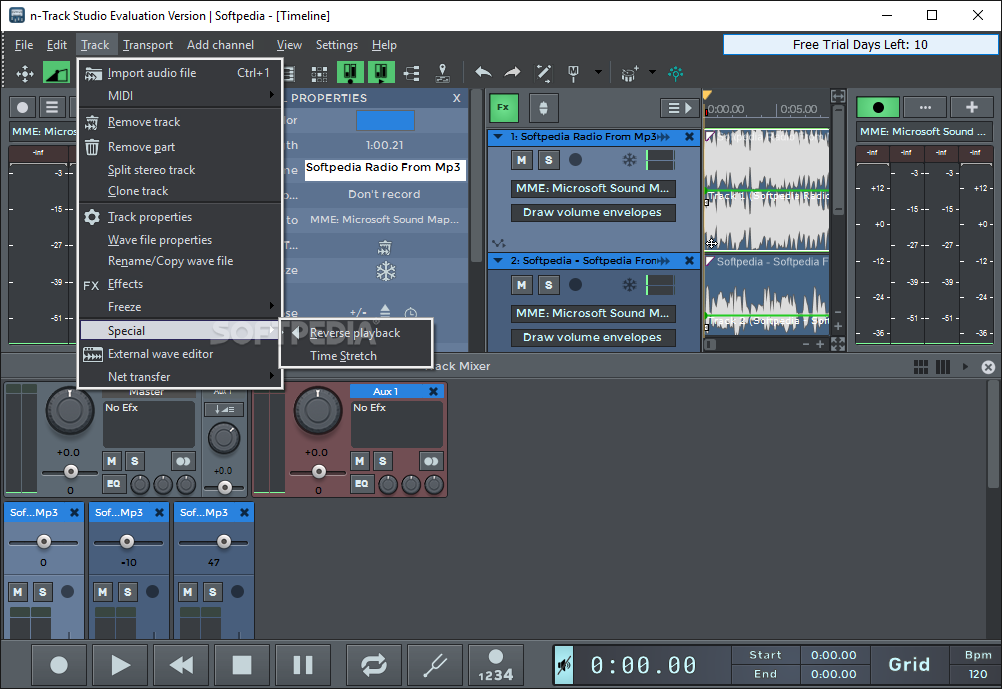This screenshot has height=689, width=1002.
Task: Stop playback with Stop button
Action: [242, 665]
